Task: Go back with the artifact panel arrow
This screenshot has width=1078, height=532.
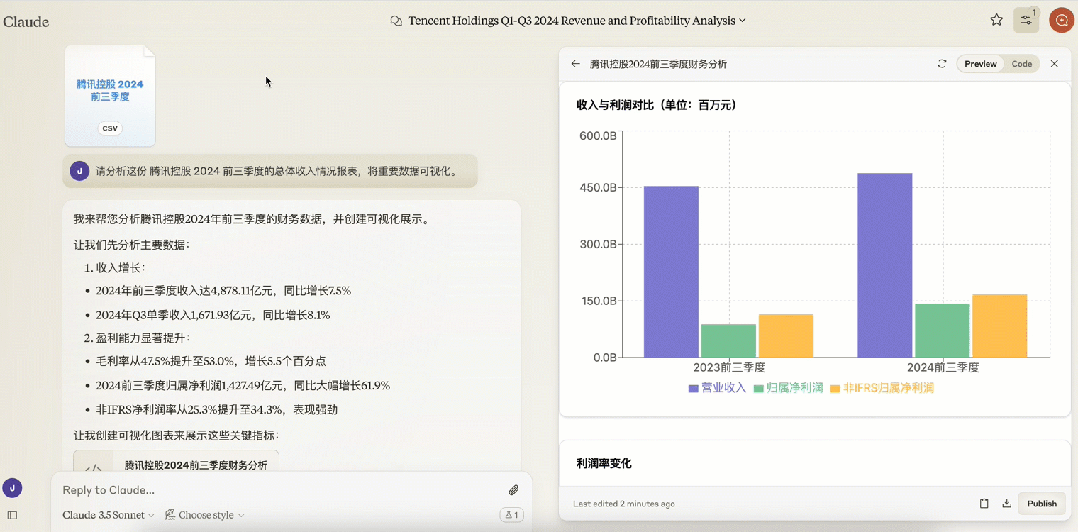Action: (x=575, y=64)
